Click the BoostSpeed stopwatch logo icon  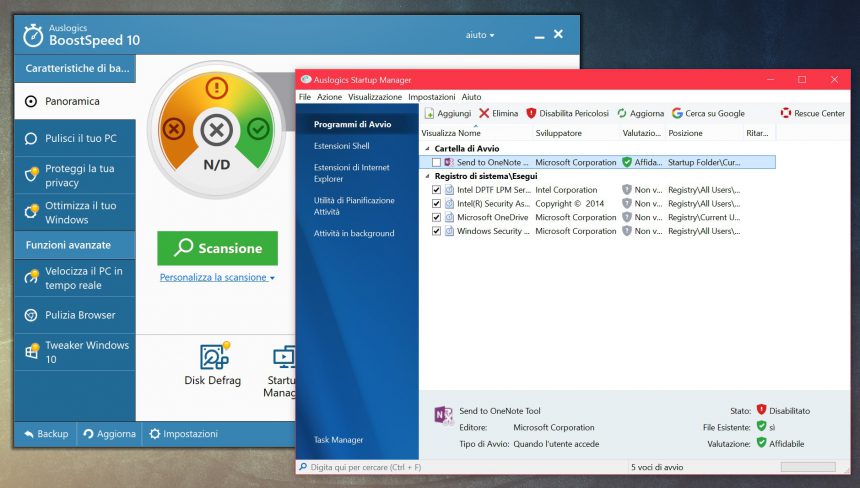pyautogui.click(x=33, y=36)
